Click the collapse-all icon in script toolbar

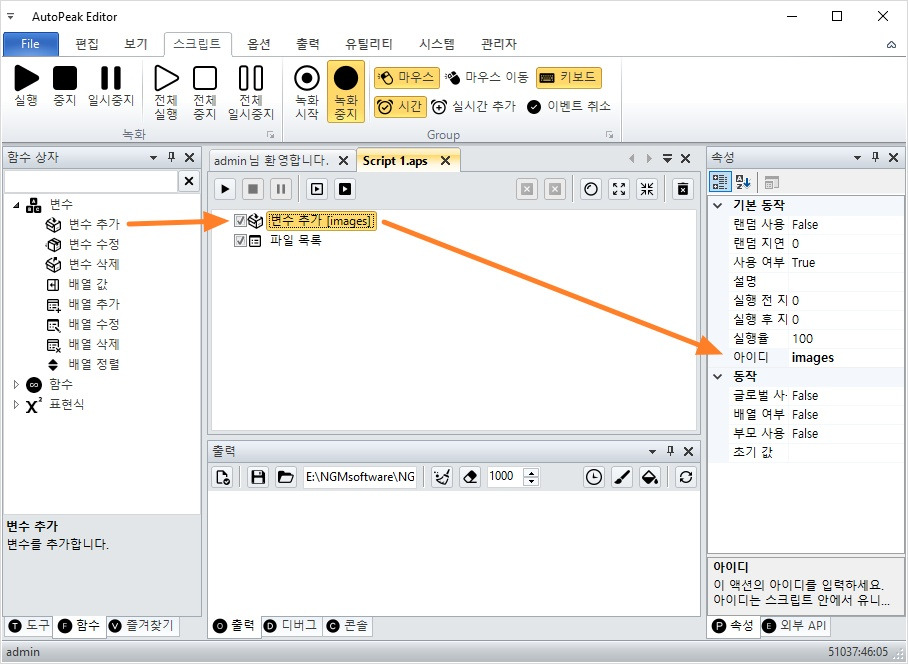(647, 189)
